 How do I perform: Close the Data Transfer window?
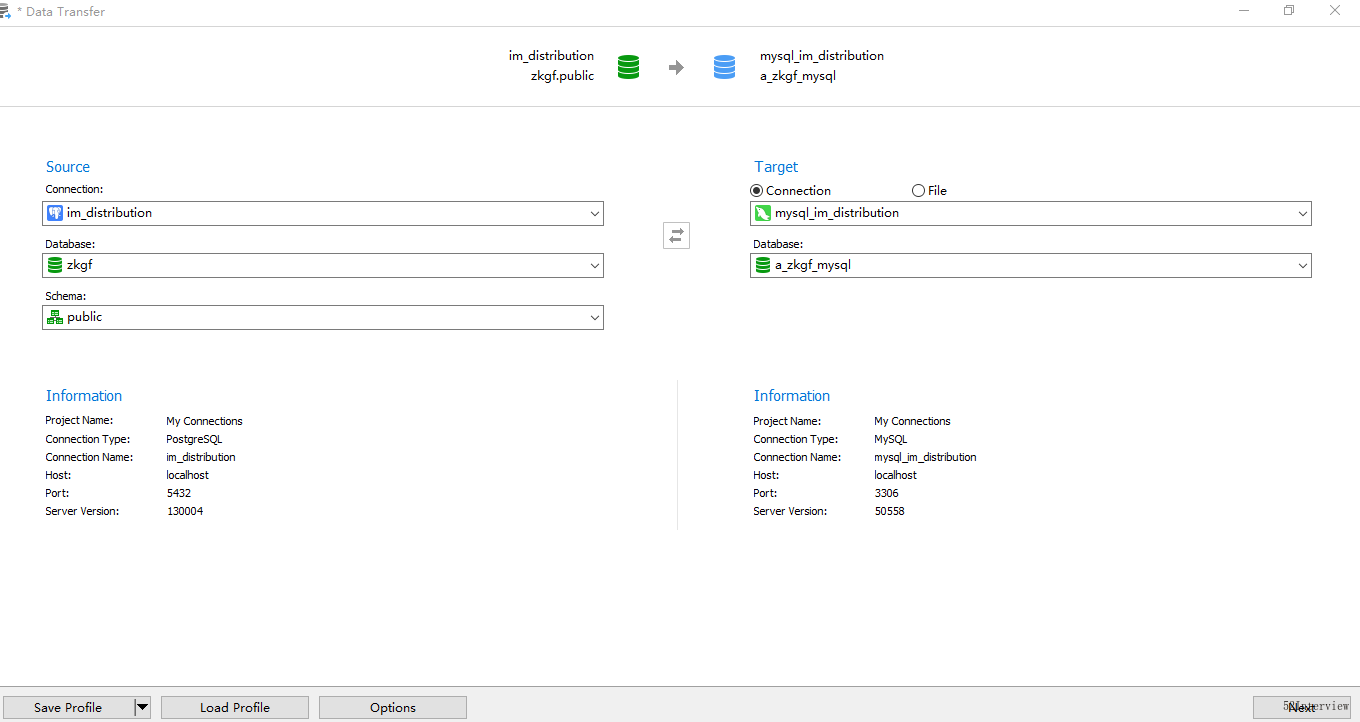pos(1335,11)
